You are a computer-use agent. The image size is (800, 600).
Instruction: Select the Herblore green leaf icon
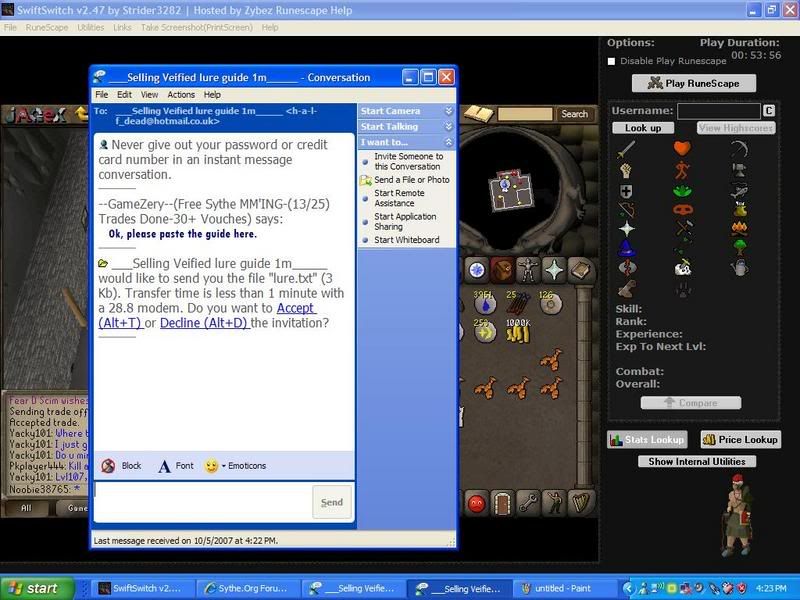(x=682, y=191)
